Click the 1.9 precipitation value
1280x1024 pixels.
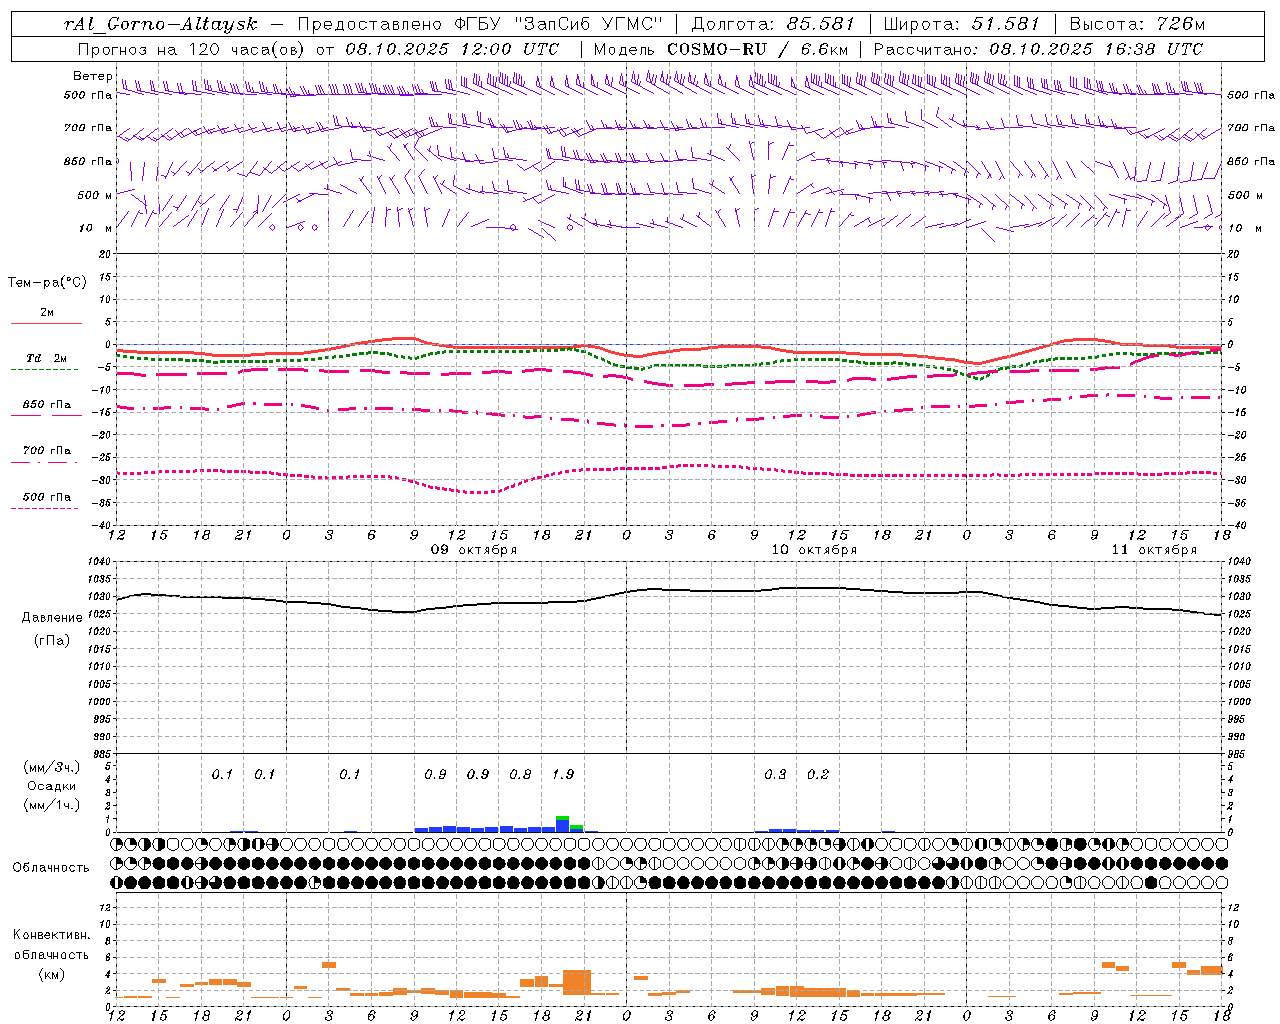coord(563,774)
